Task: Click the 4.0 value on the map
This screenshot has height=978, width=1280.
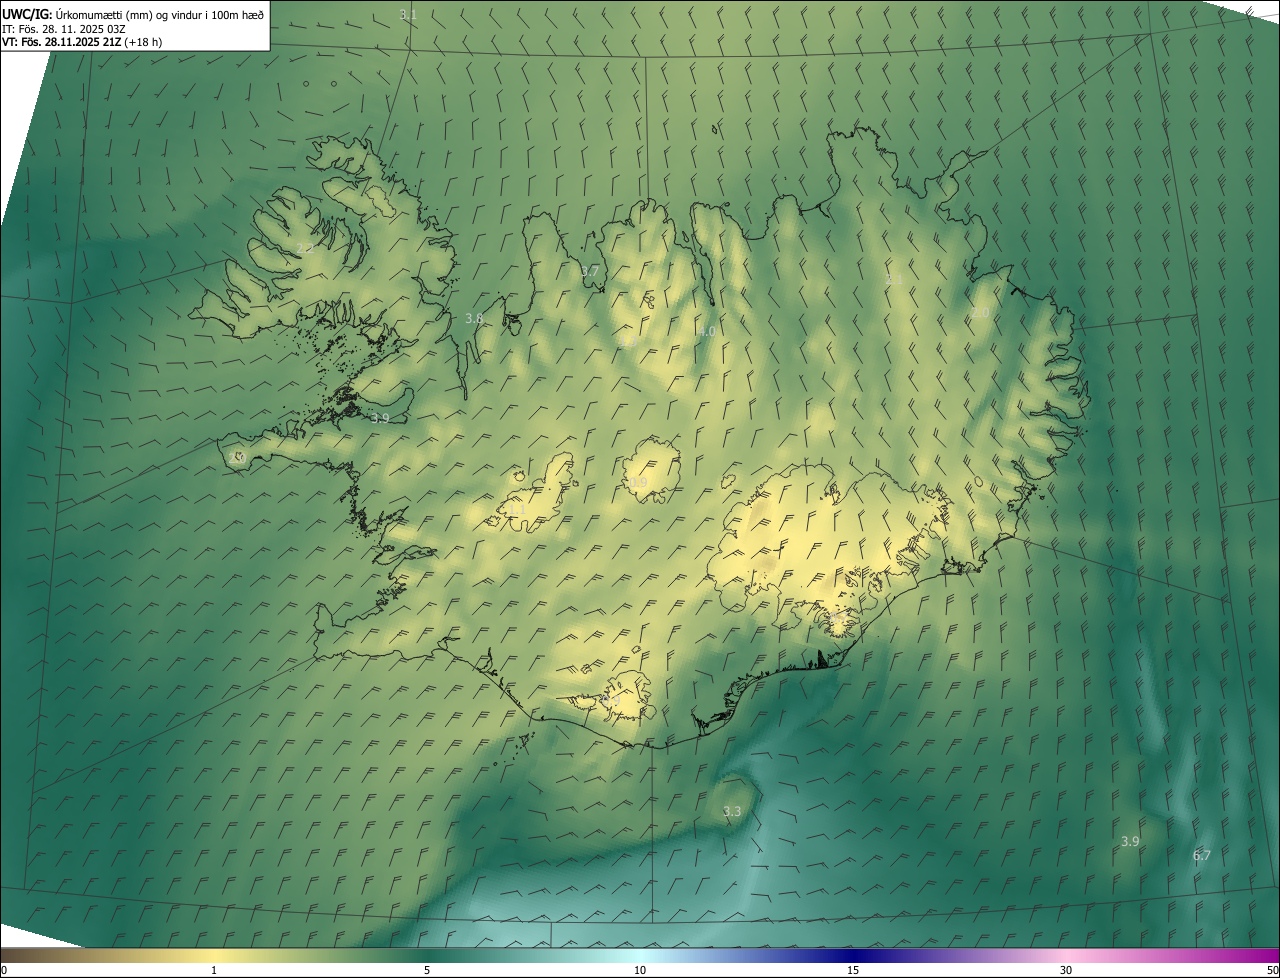Action: click(706, 331)
